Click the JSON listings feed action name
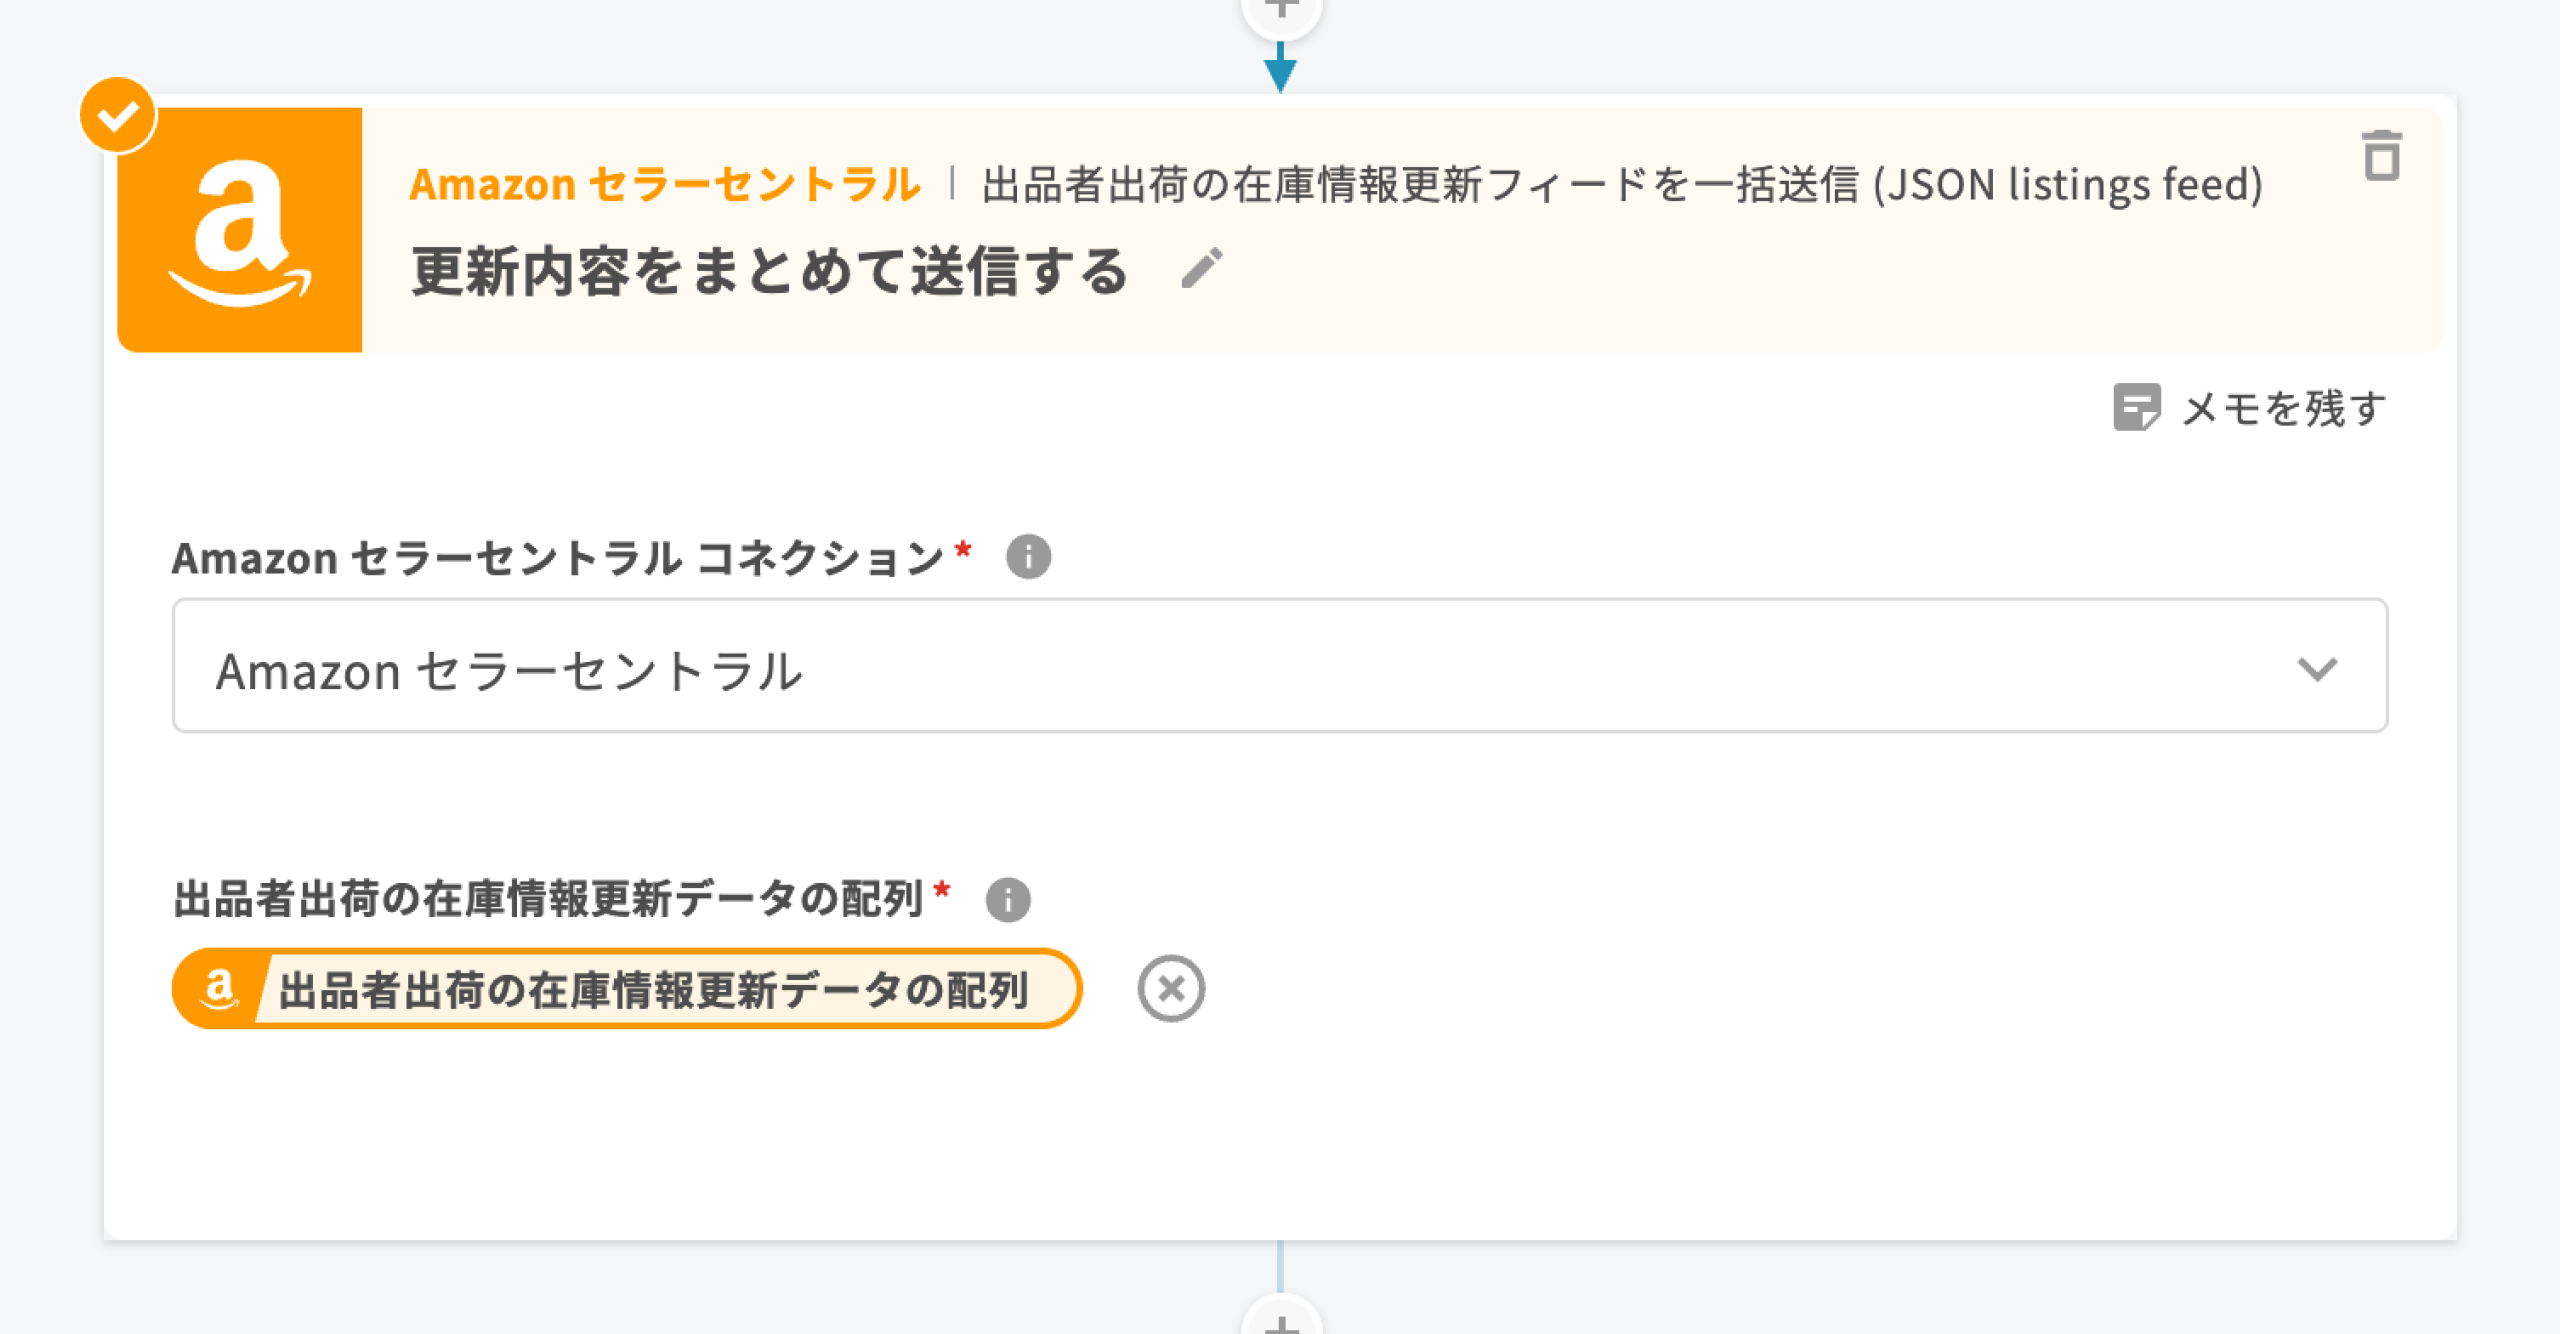The width and height of the screenshot is (2560, 1334). pos(1622,185)
